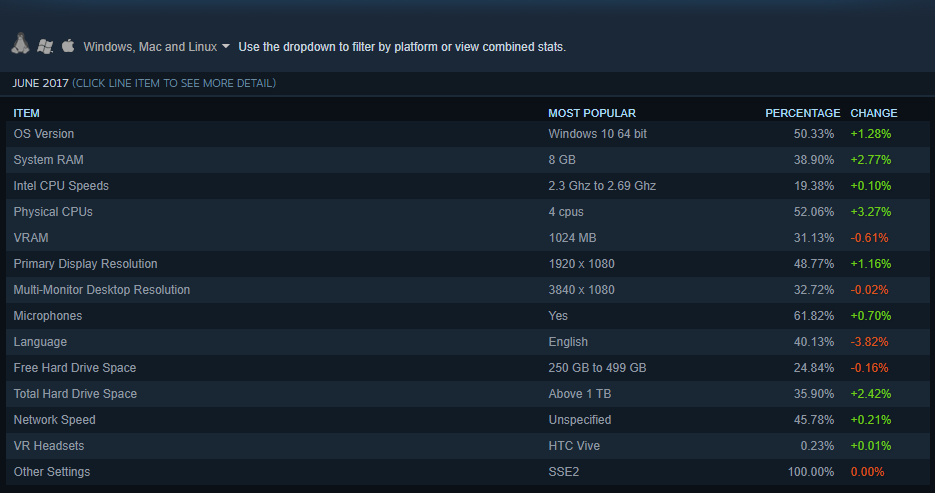Expand the OS Version line item
935x493 pixels.
pyautogui.click(x=44, y=133)
